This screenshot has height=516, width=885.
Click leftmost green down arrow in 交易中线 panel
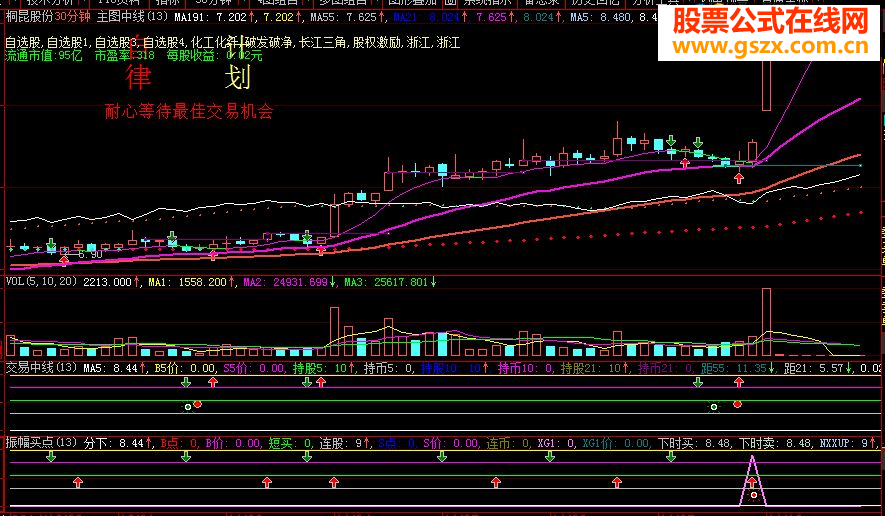186,383
